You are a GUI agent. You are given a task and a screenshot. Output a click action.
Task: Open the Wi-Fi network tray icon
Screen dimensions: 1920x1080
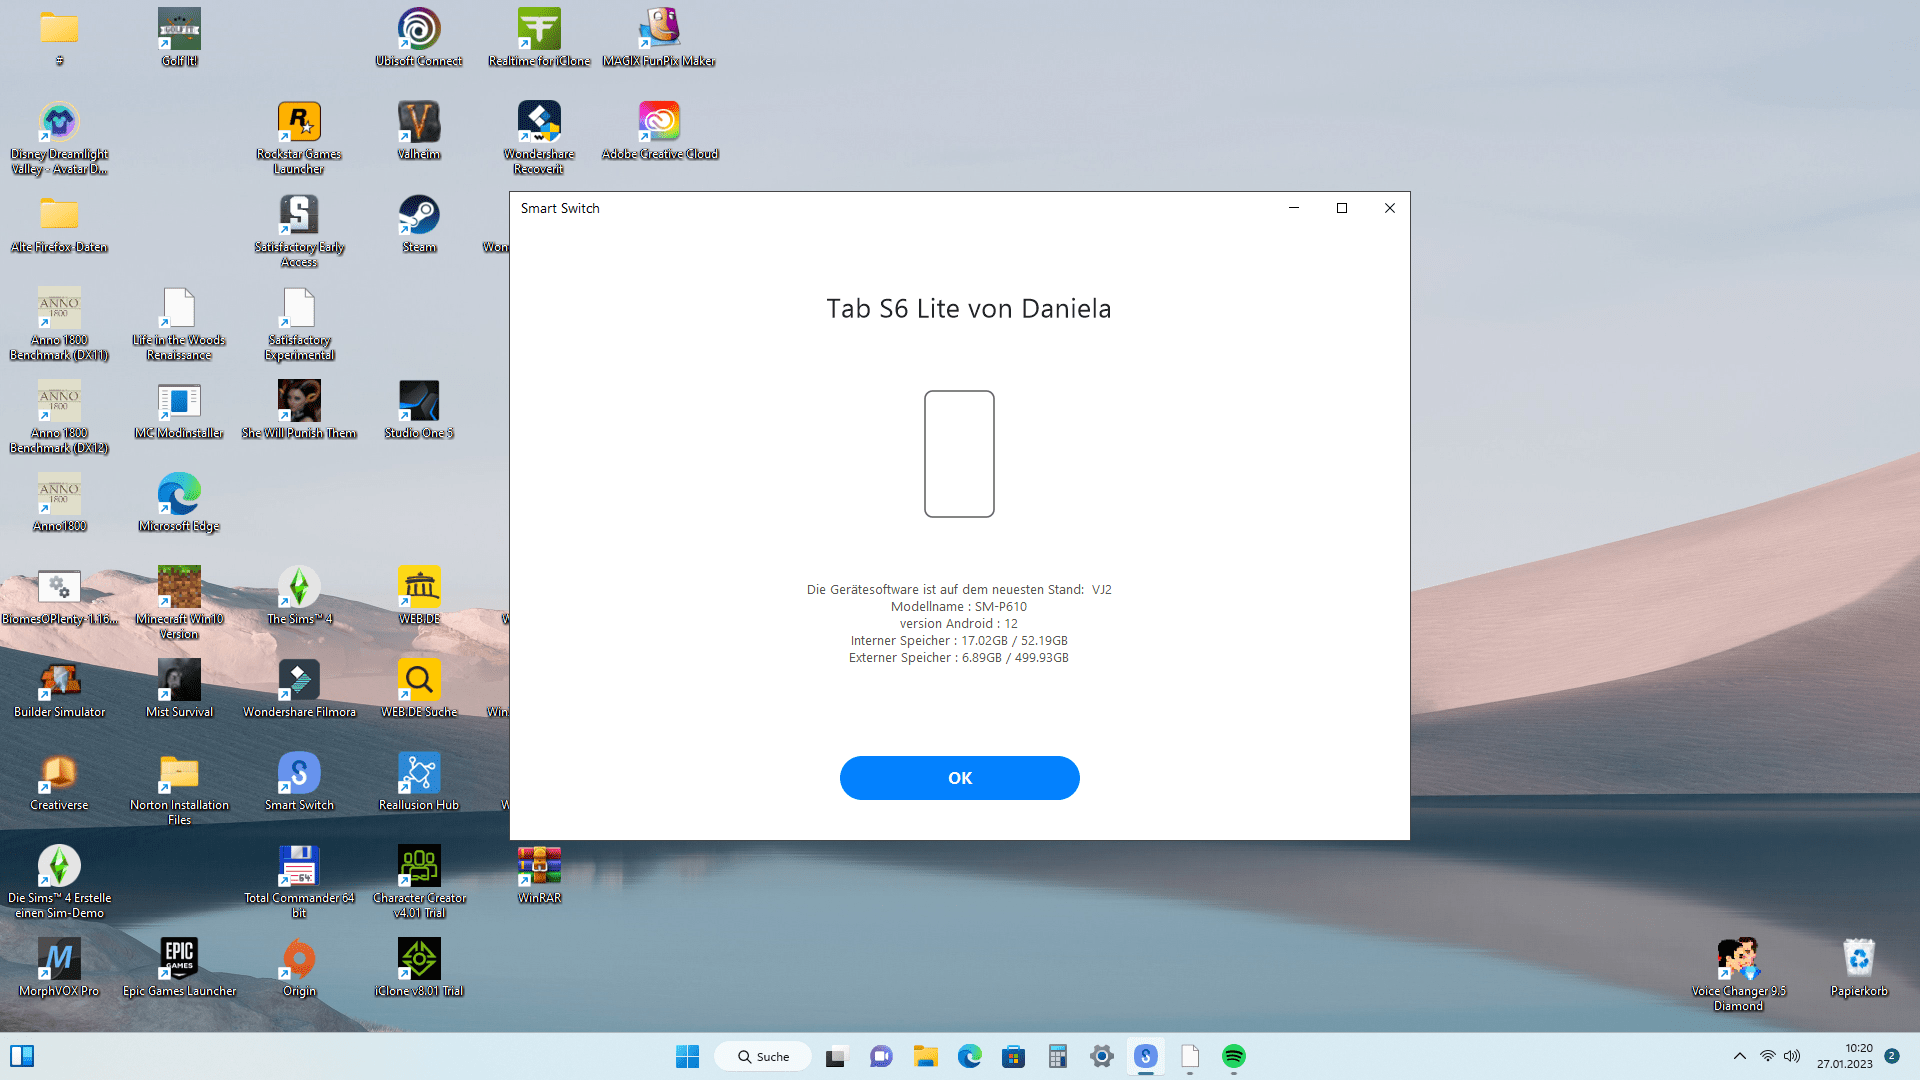1767,1056
